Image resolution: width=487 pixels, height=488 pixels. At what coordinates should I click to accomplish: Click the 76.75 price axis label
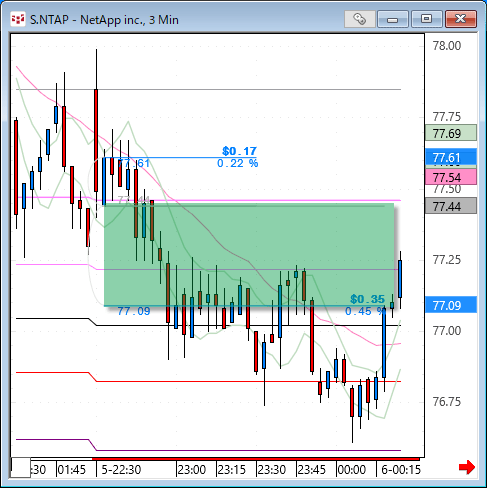click(447, 402)
